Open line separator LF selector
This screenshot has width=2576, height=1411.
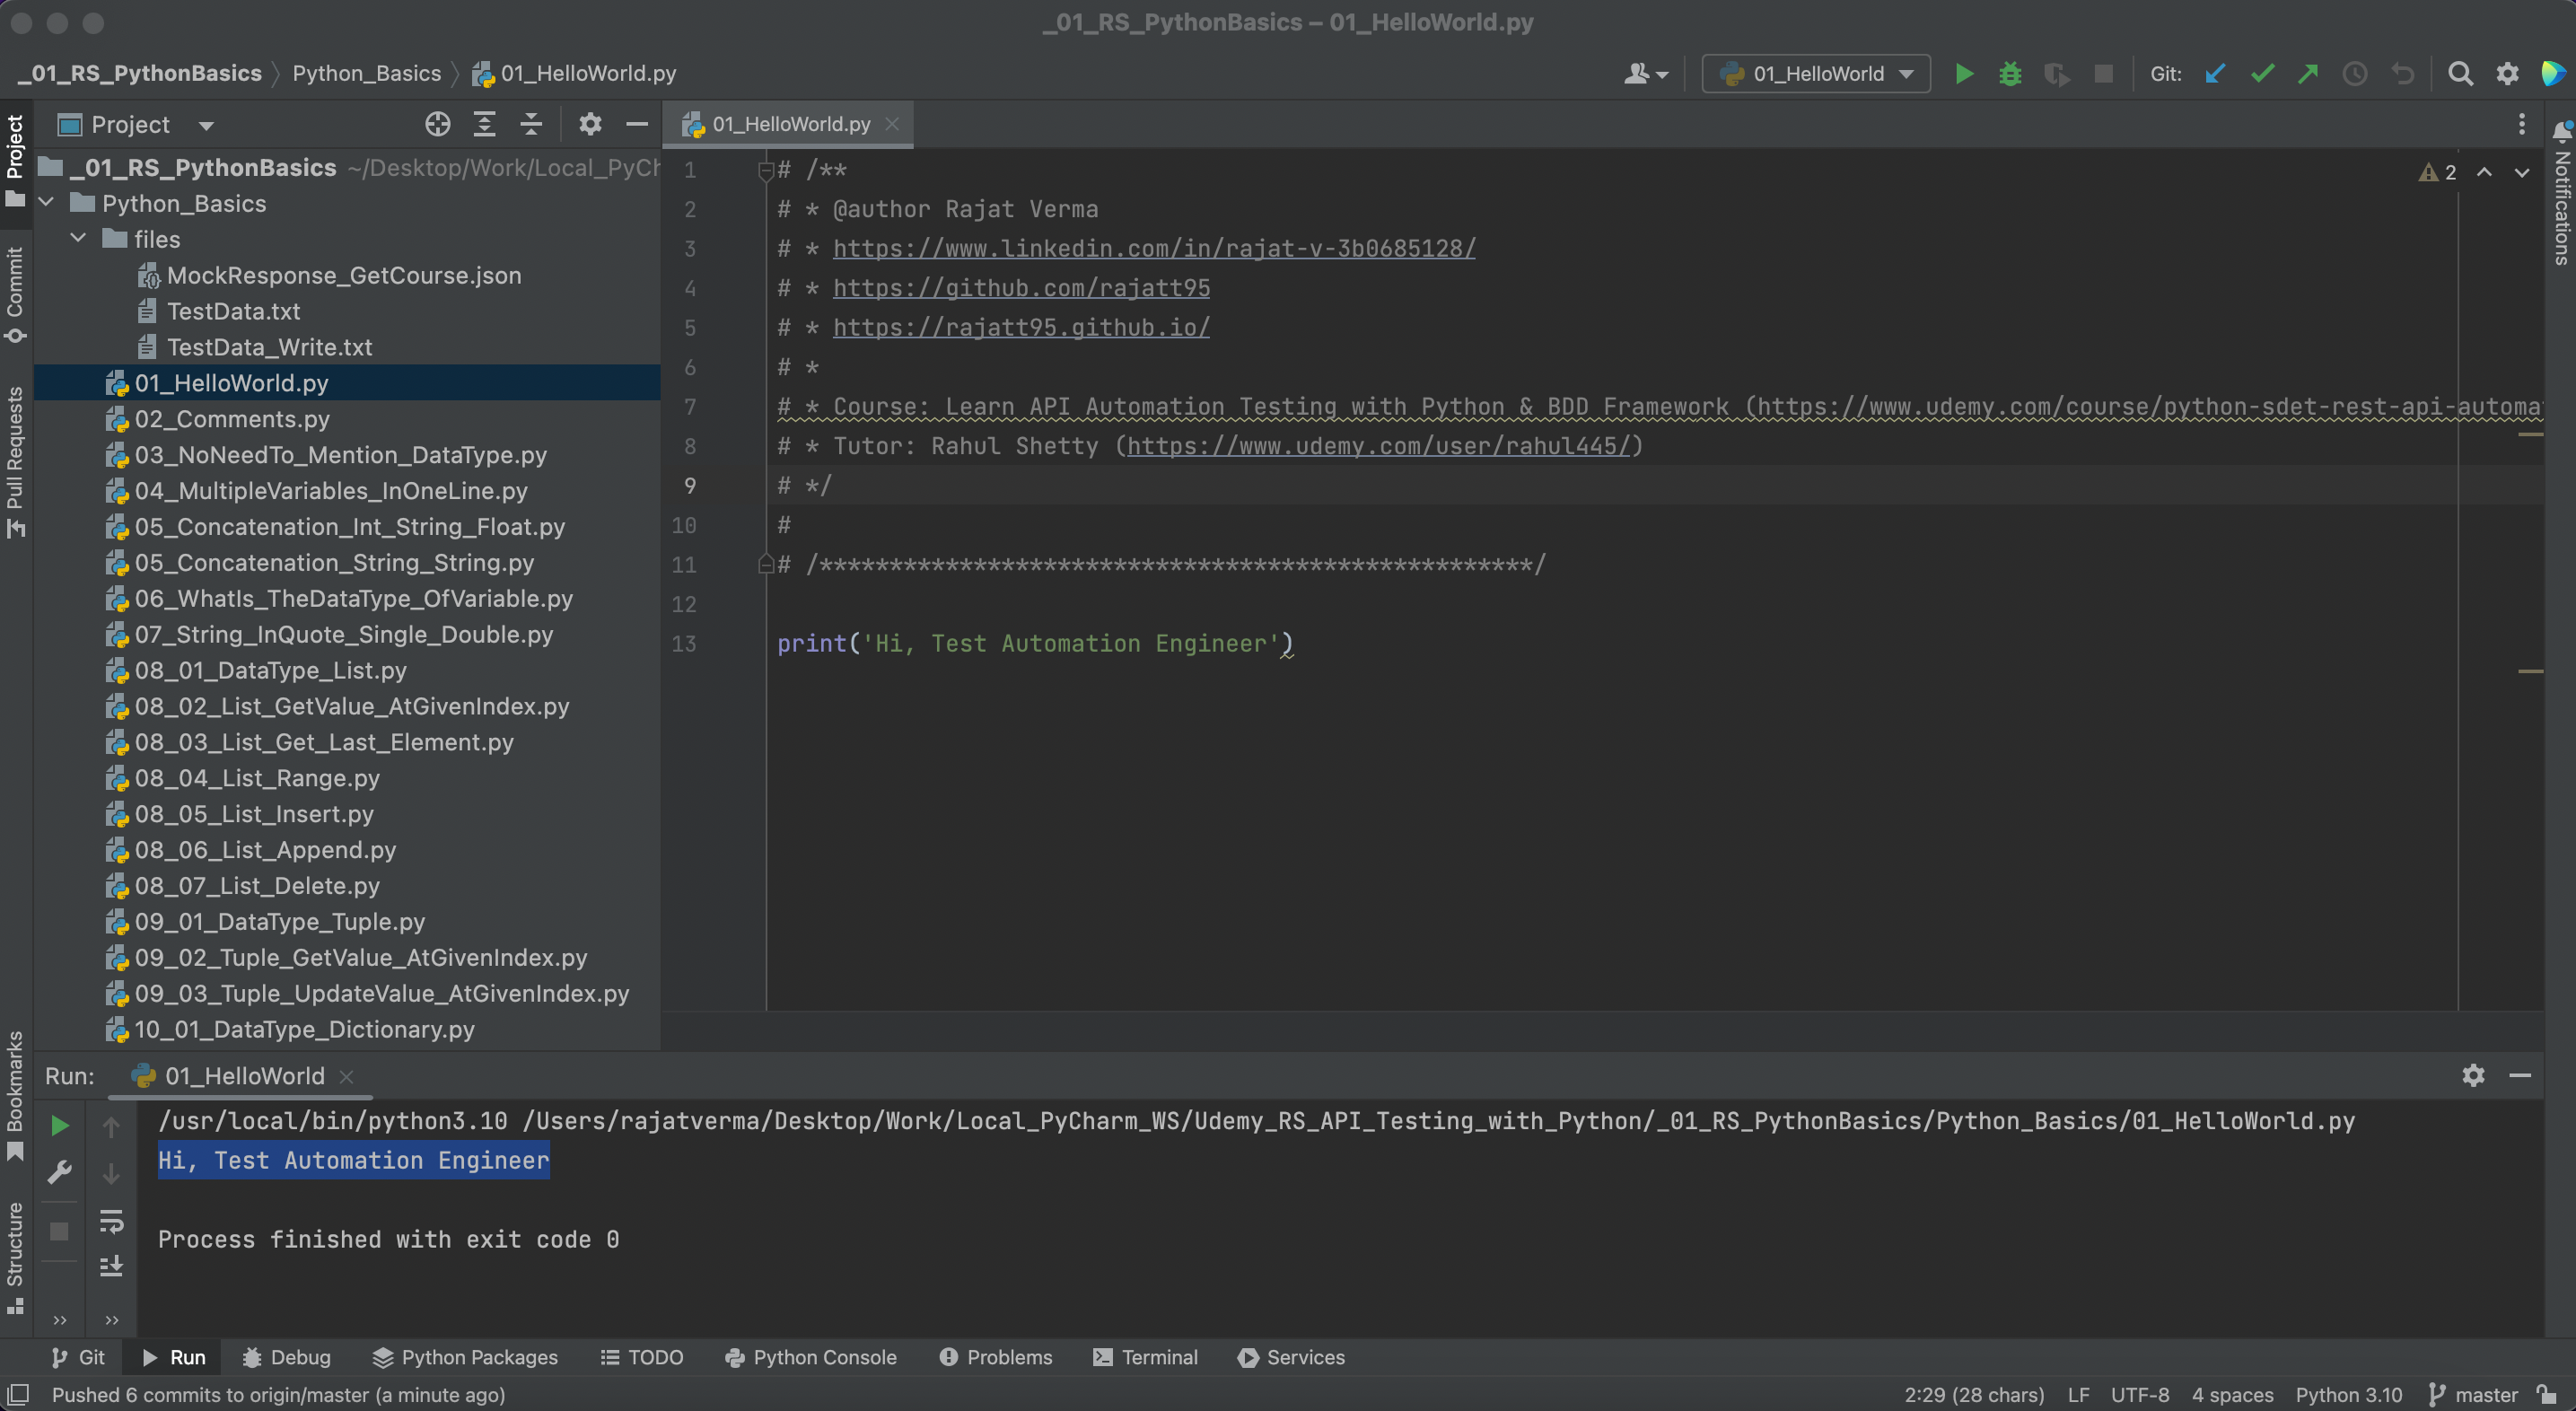tap(2078, 1394)
